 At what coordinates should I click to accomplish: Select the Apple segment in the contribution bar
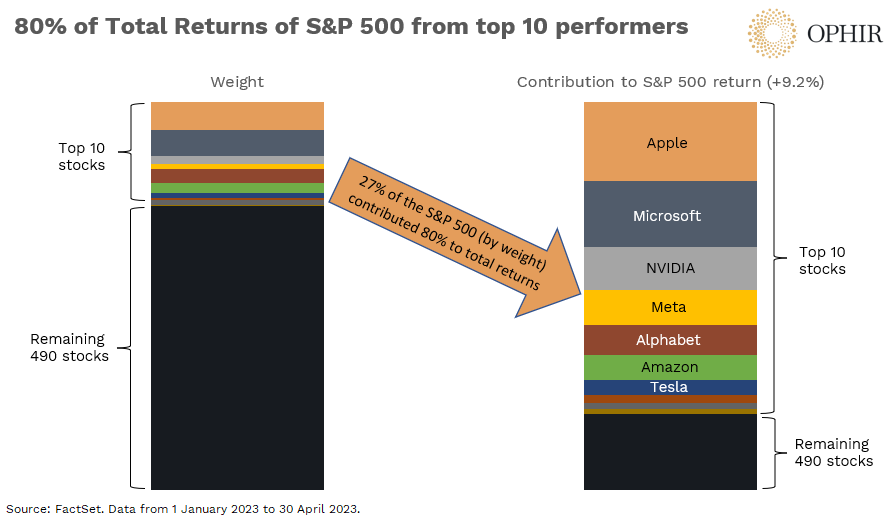[667, 142]
